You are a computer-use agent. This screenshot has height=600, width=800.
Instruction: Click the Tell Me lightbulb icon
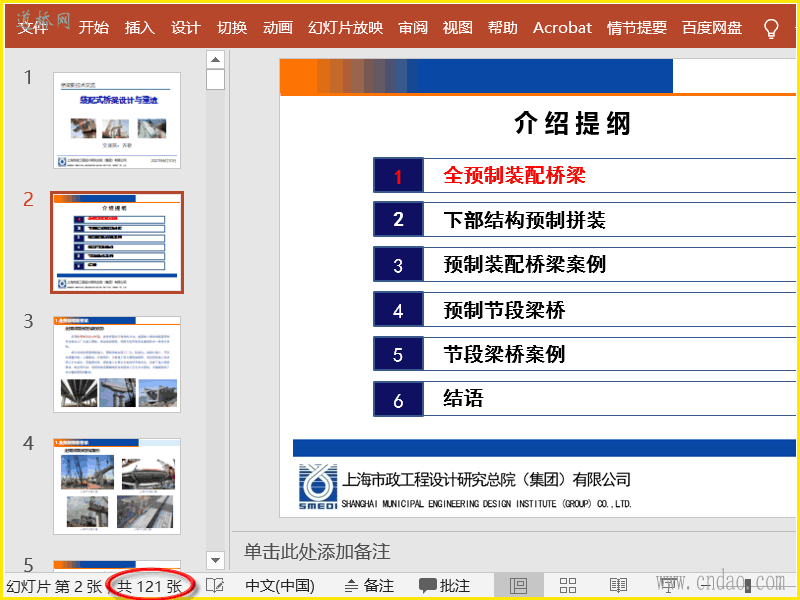pyautogui.click(x=771, y=28)
